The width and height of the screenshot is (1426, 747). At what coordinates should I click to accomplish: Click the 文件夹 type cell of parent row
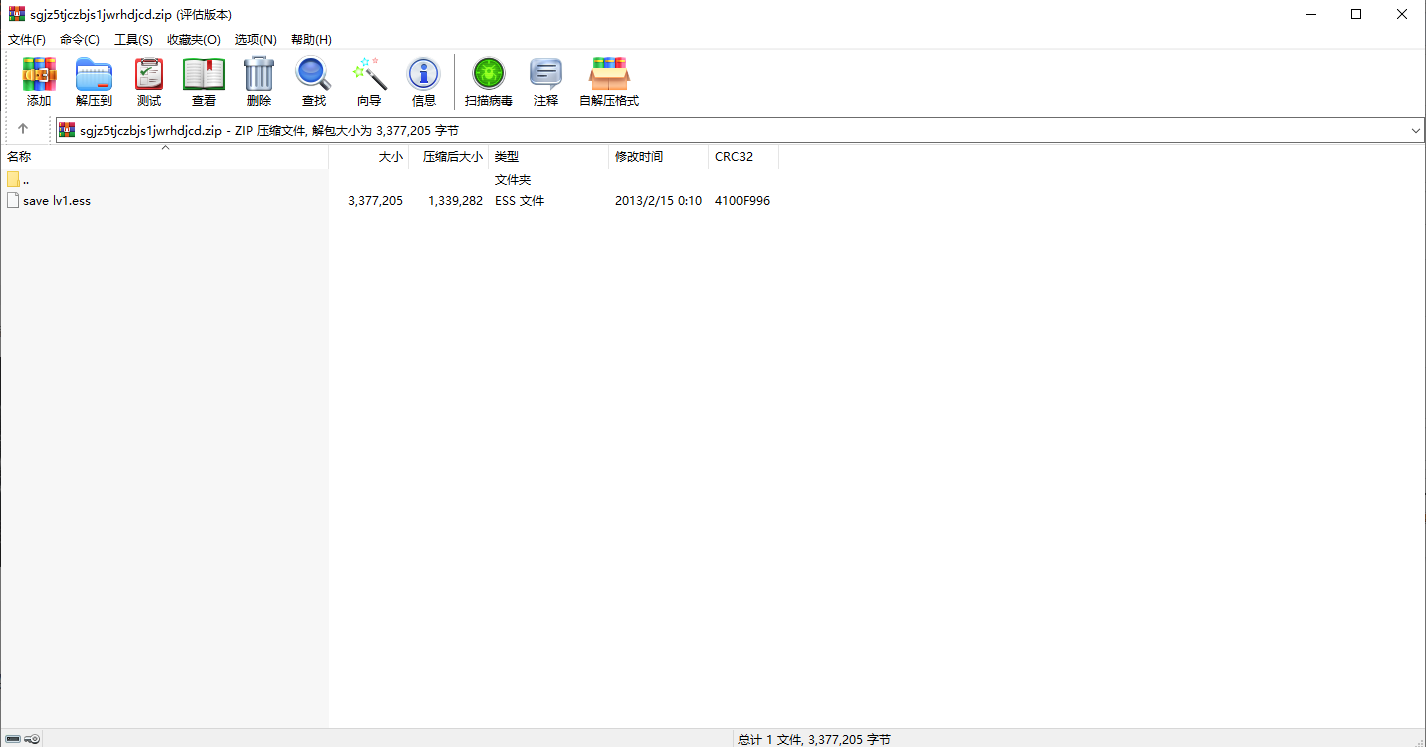513,180
